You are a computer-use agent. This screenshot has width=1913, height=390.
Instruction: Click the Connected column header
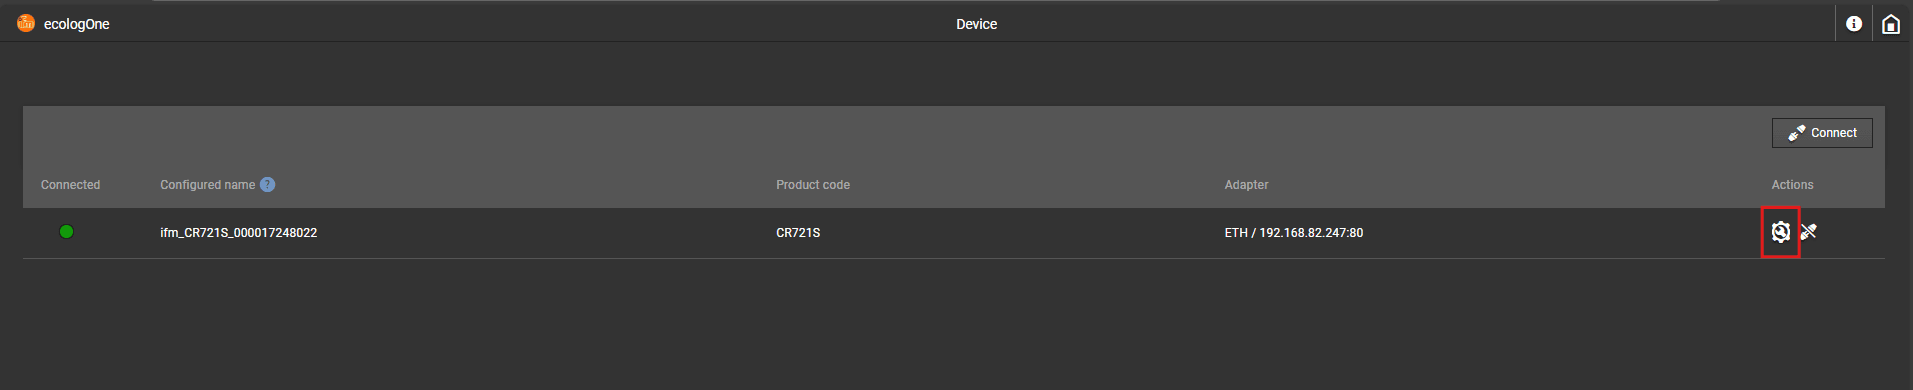(x=70, y=185)
